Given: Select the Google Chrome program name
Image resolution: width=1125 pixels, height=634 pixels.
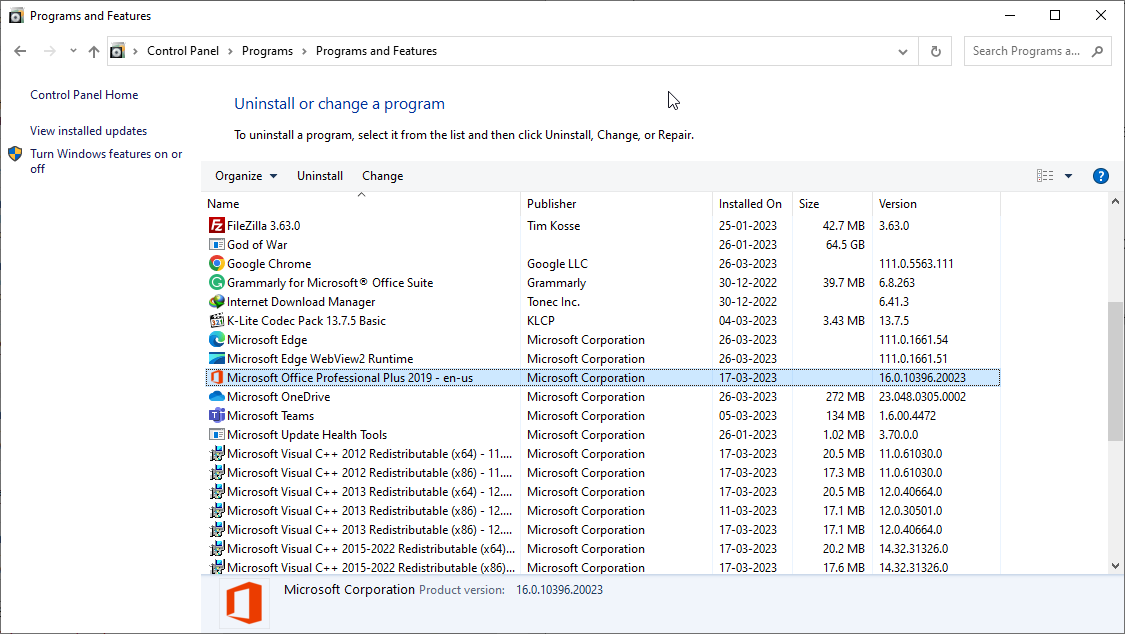Looking at the screenshot, I should click(269, 264).
